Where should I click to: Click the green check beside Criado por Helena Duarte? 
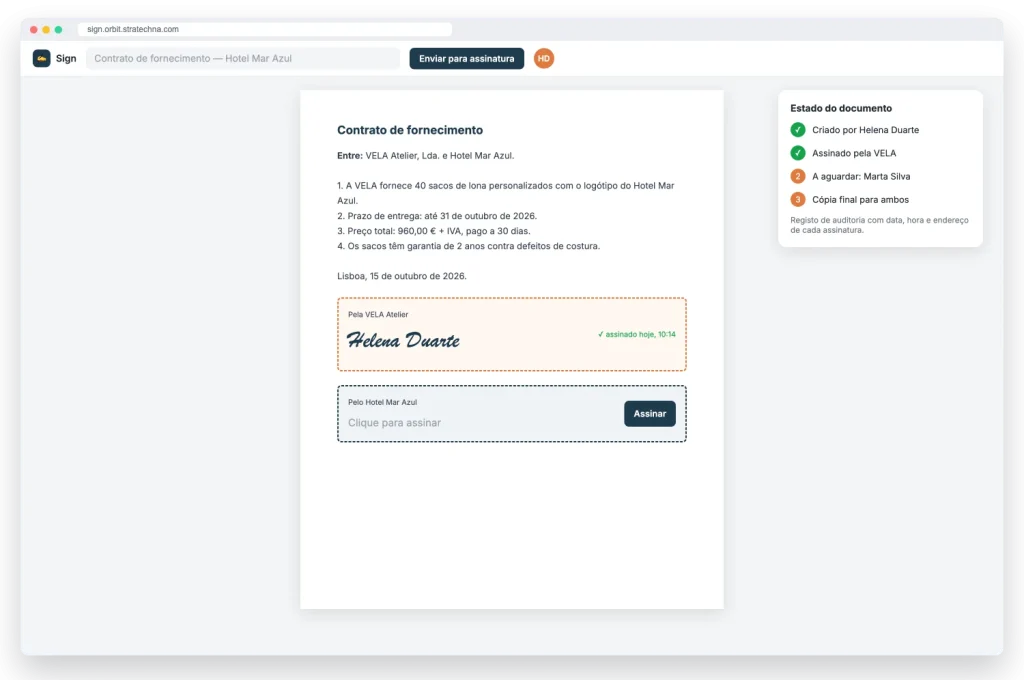[x=797, y=129]
